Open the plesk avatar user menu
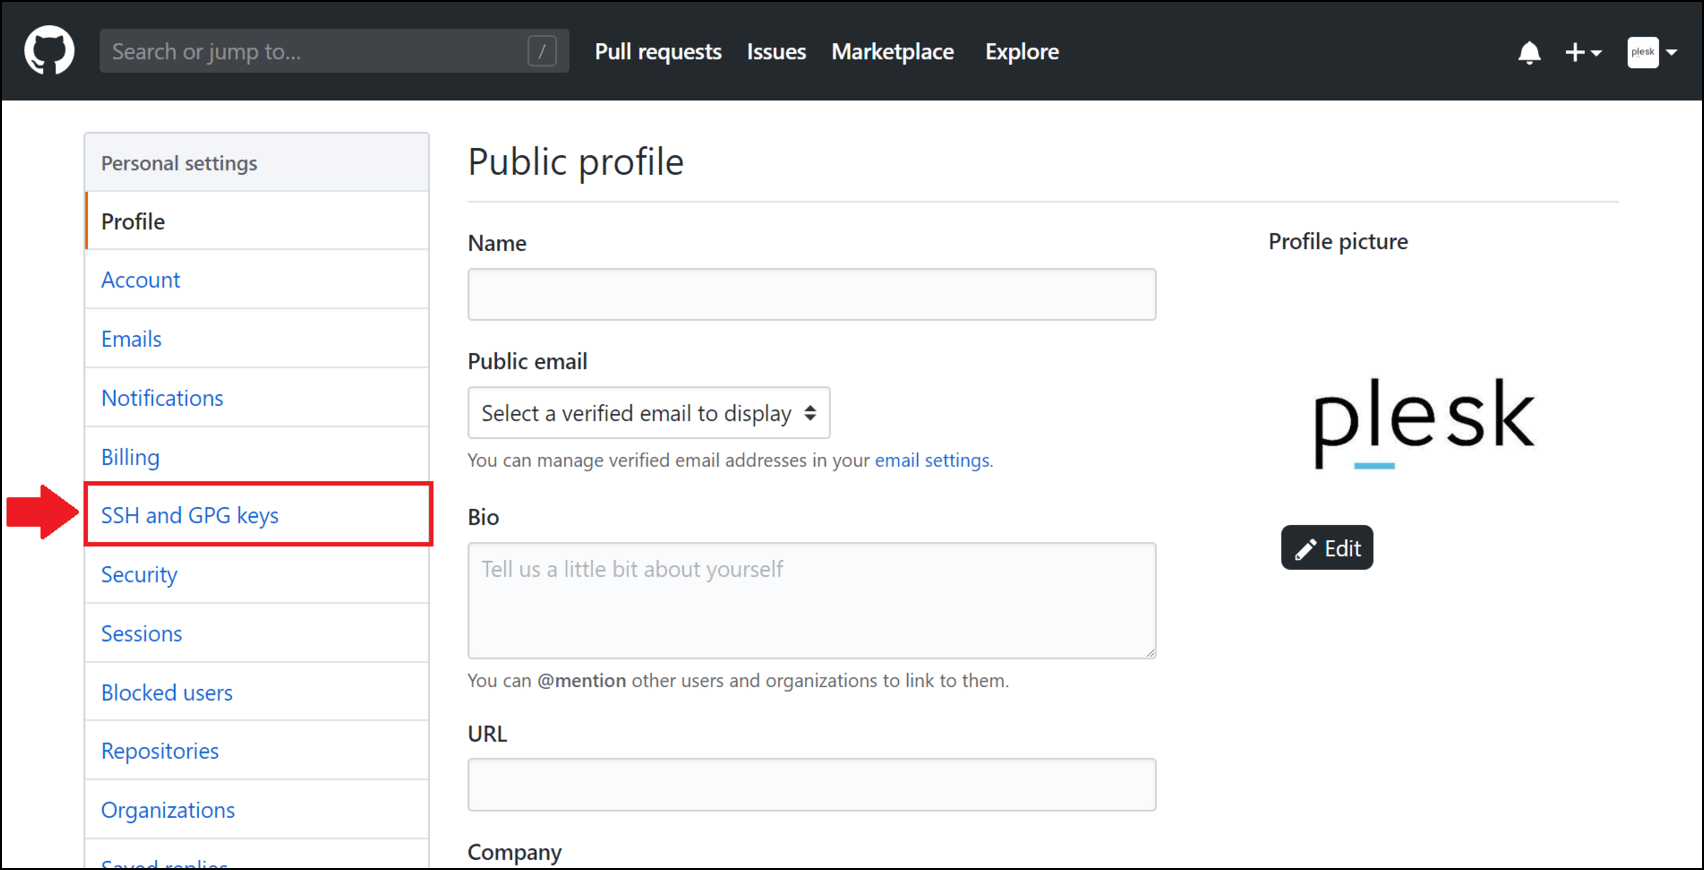The height and width of the screenshot is (870, 1704). click(x=1652, y=52)
